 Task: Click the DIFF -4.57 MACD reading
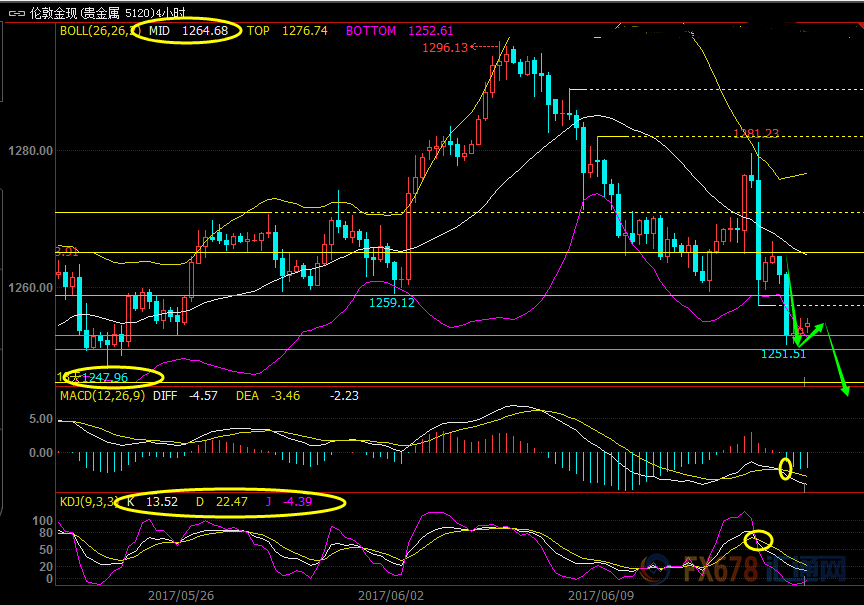[x=195, y=396]
